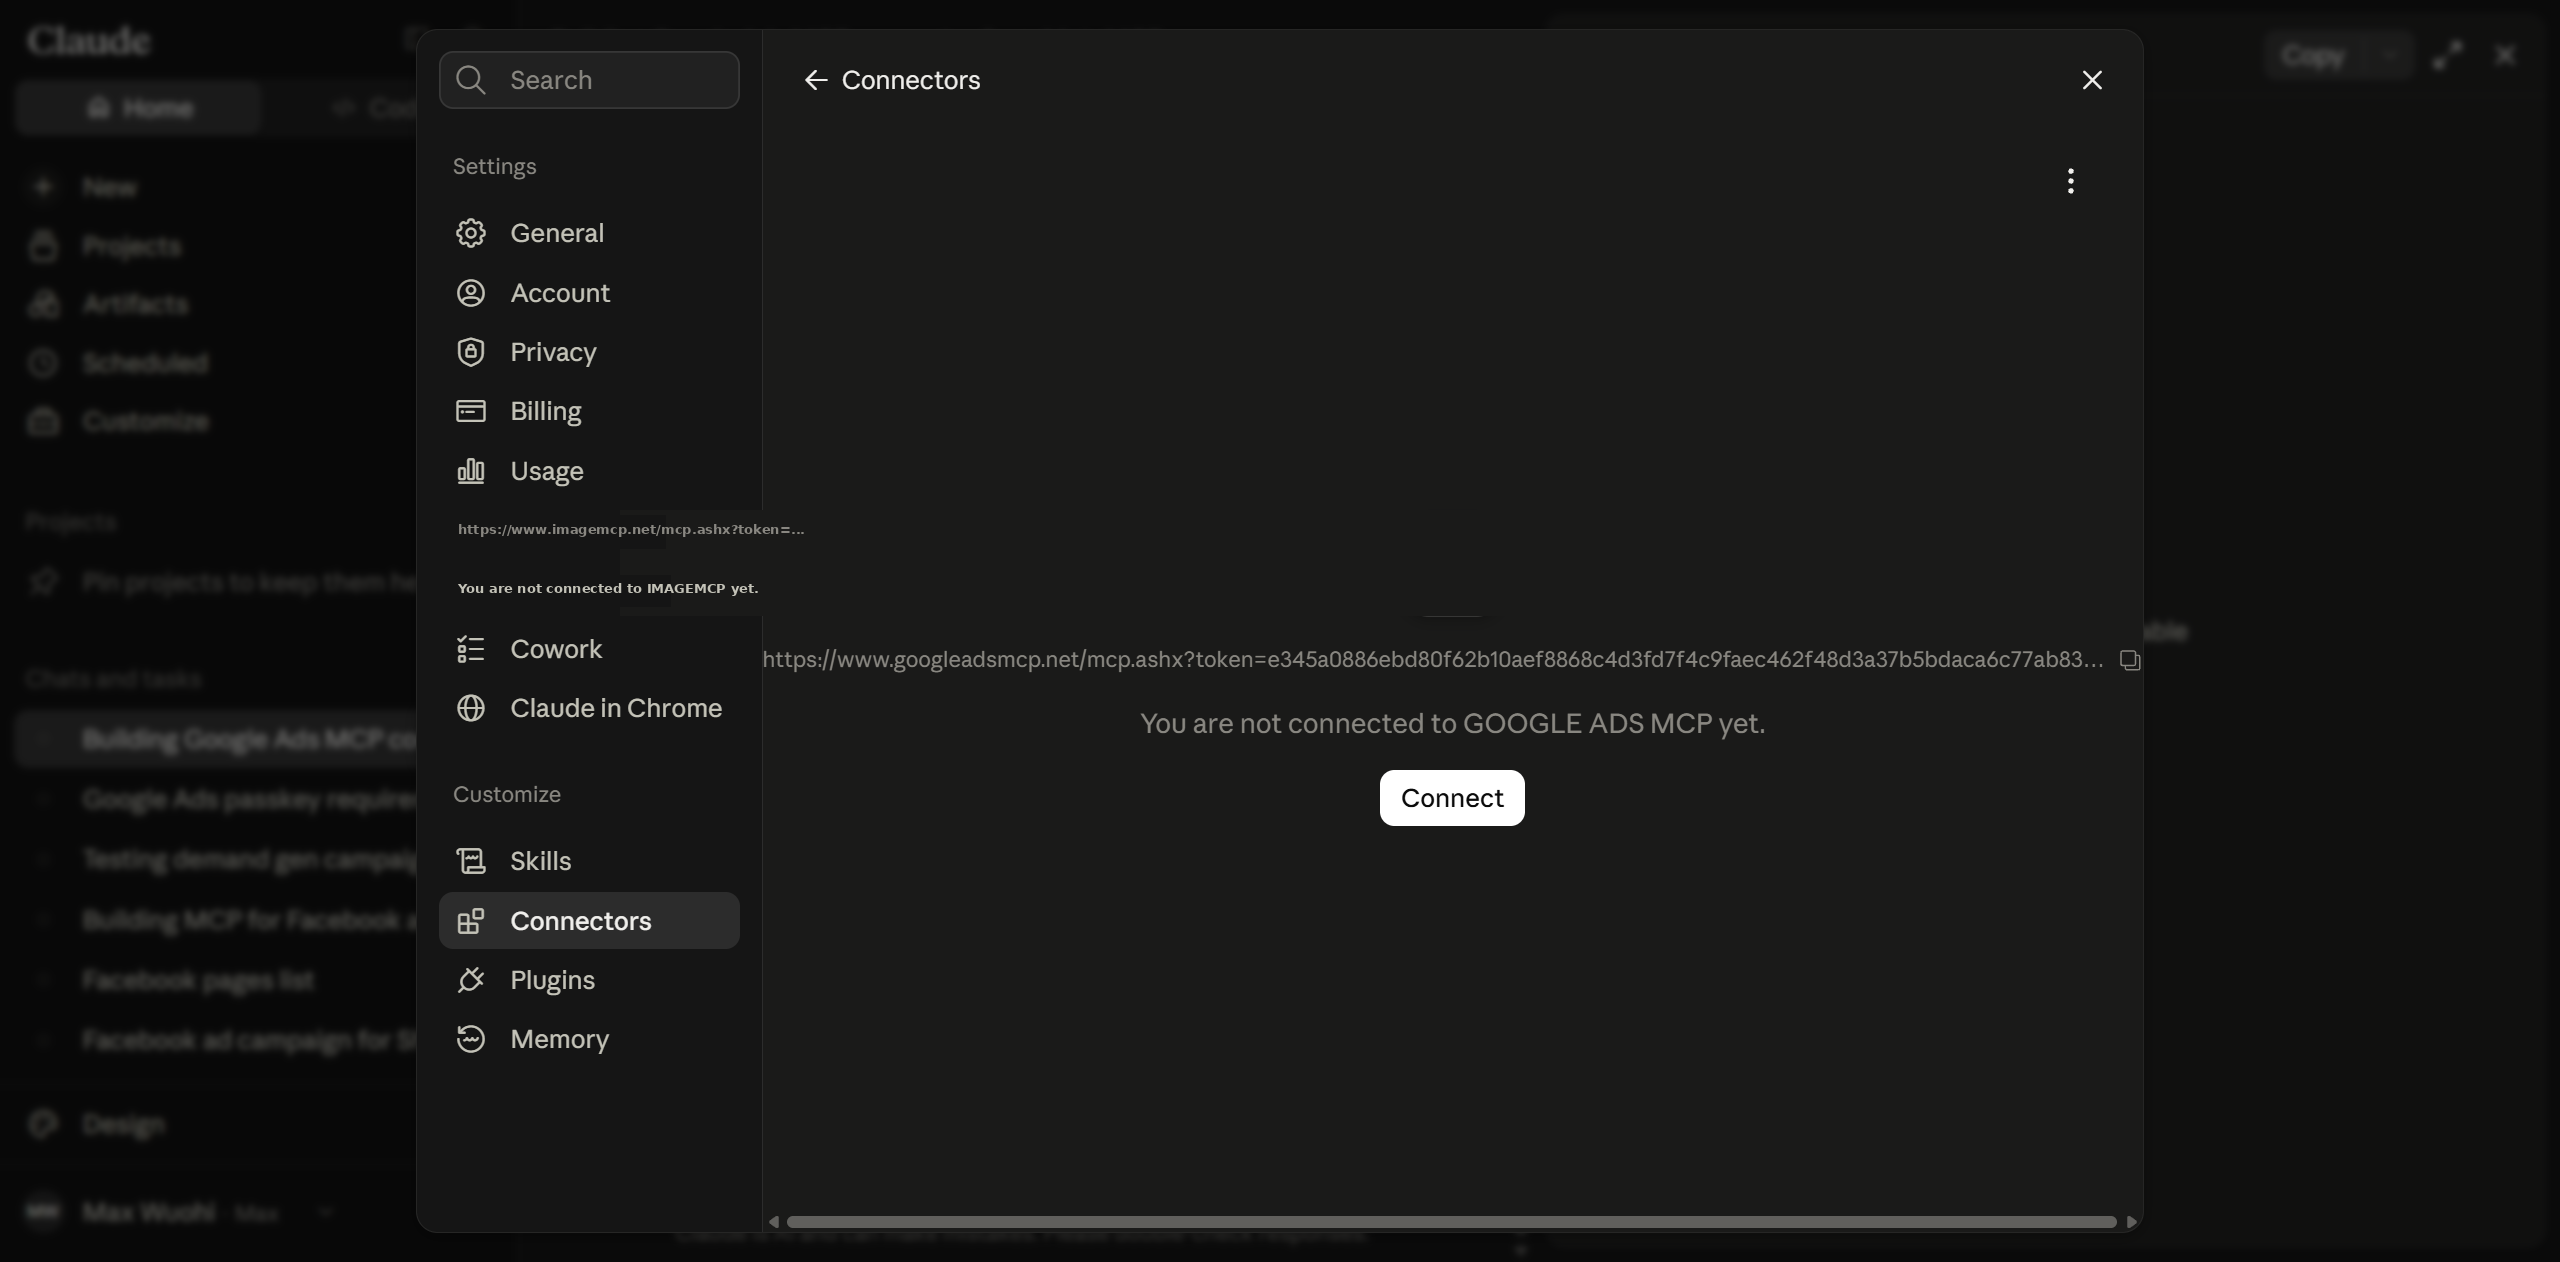
Task: Focus the settings Search field
Action: [589, 80]
